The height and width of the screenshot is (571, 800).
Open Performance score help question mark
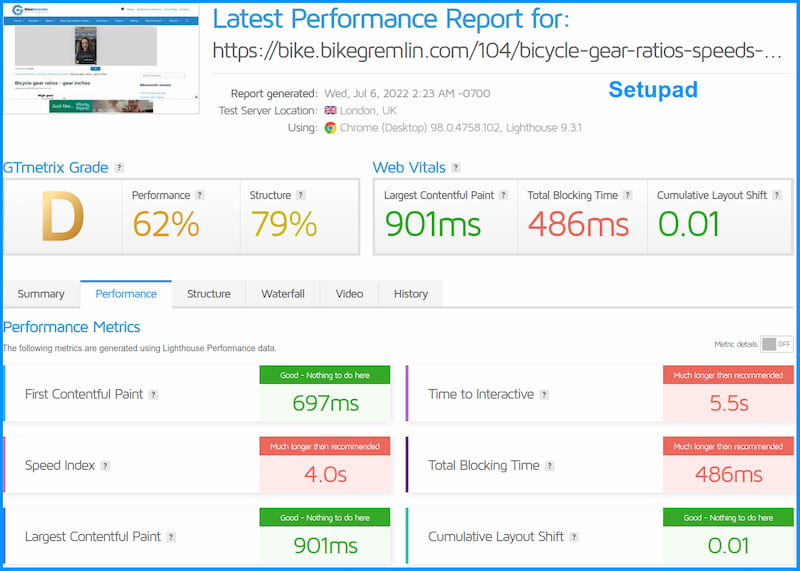tap(200, 195)
